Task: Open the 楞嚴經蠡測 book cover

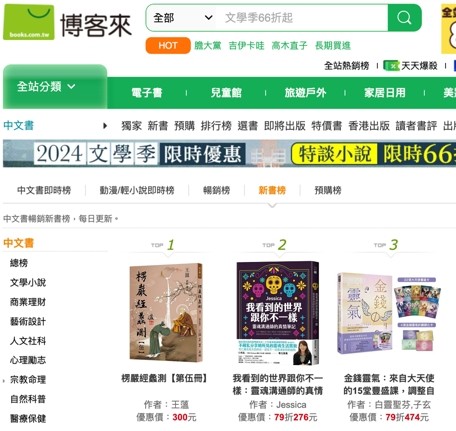Action: coord(166,312)
